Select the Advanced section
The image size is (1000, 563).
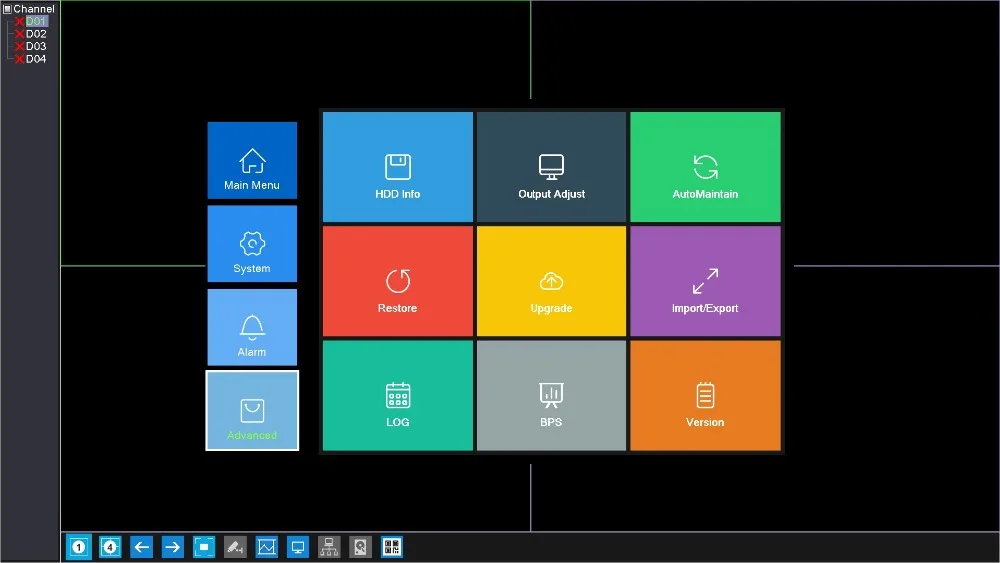pos(252,411)
